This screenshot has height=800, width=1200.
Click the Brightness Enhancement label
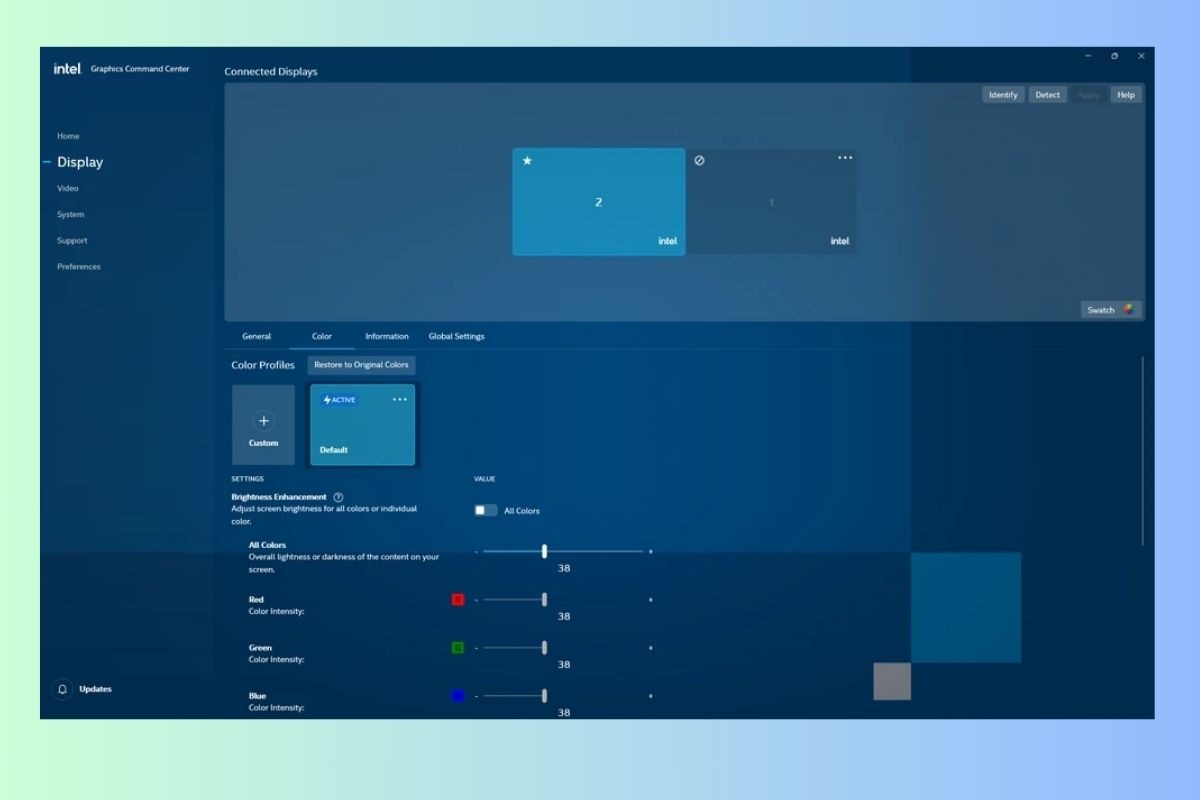279,497
